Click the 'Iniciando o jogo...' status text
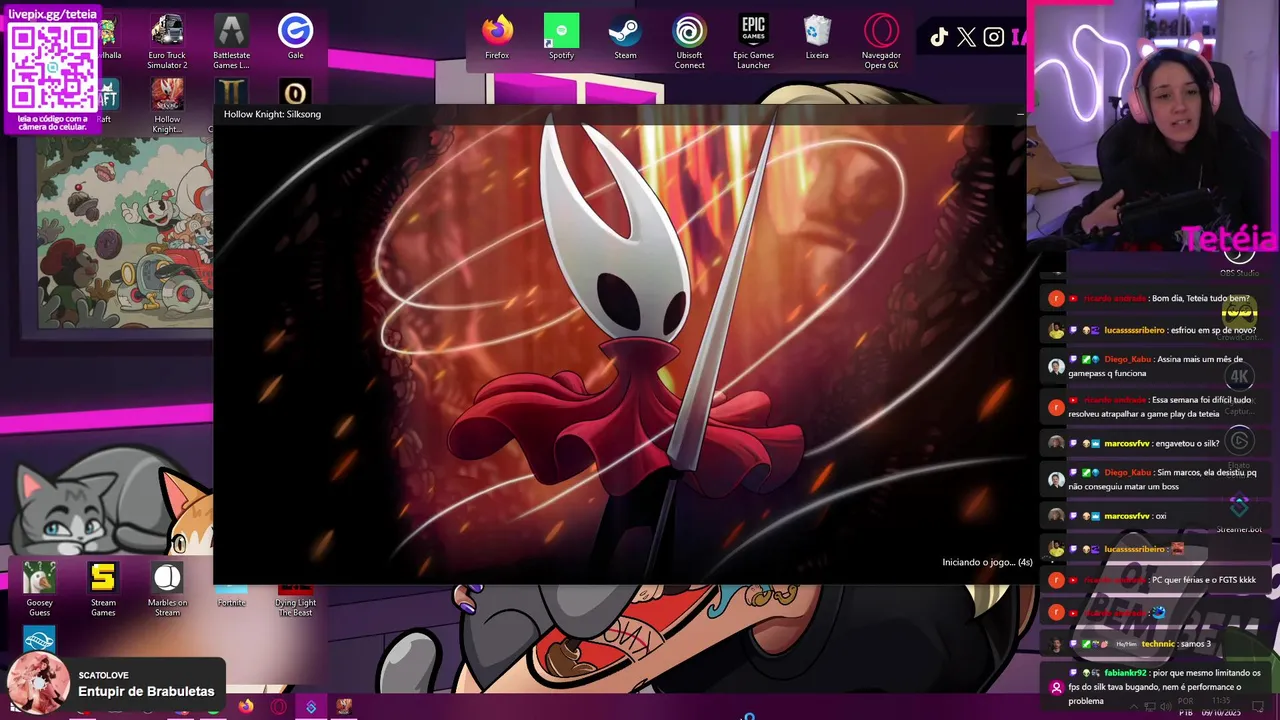 click(987, 562)
